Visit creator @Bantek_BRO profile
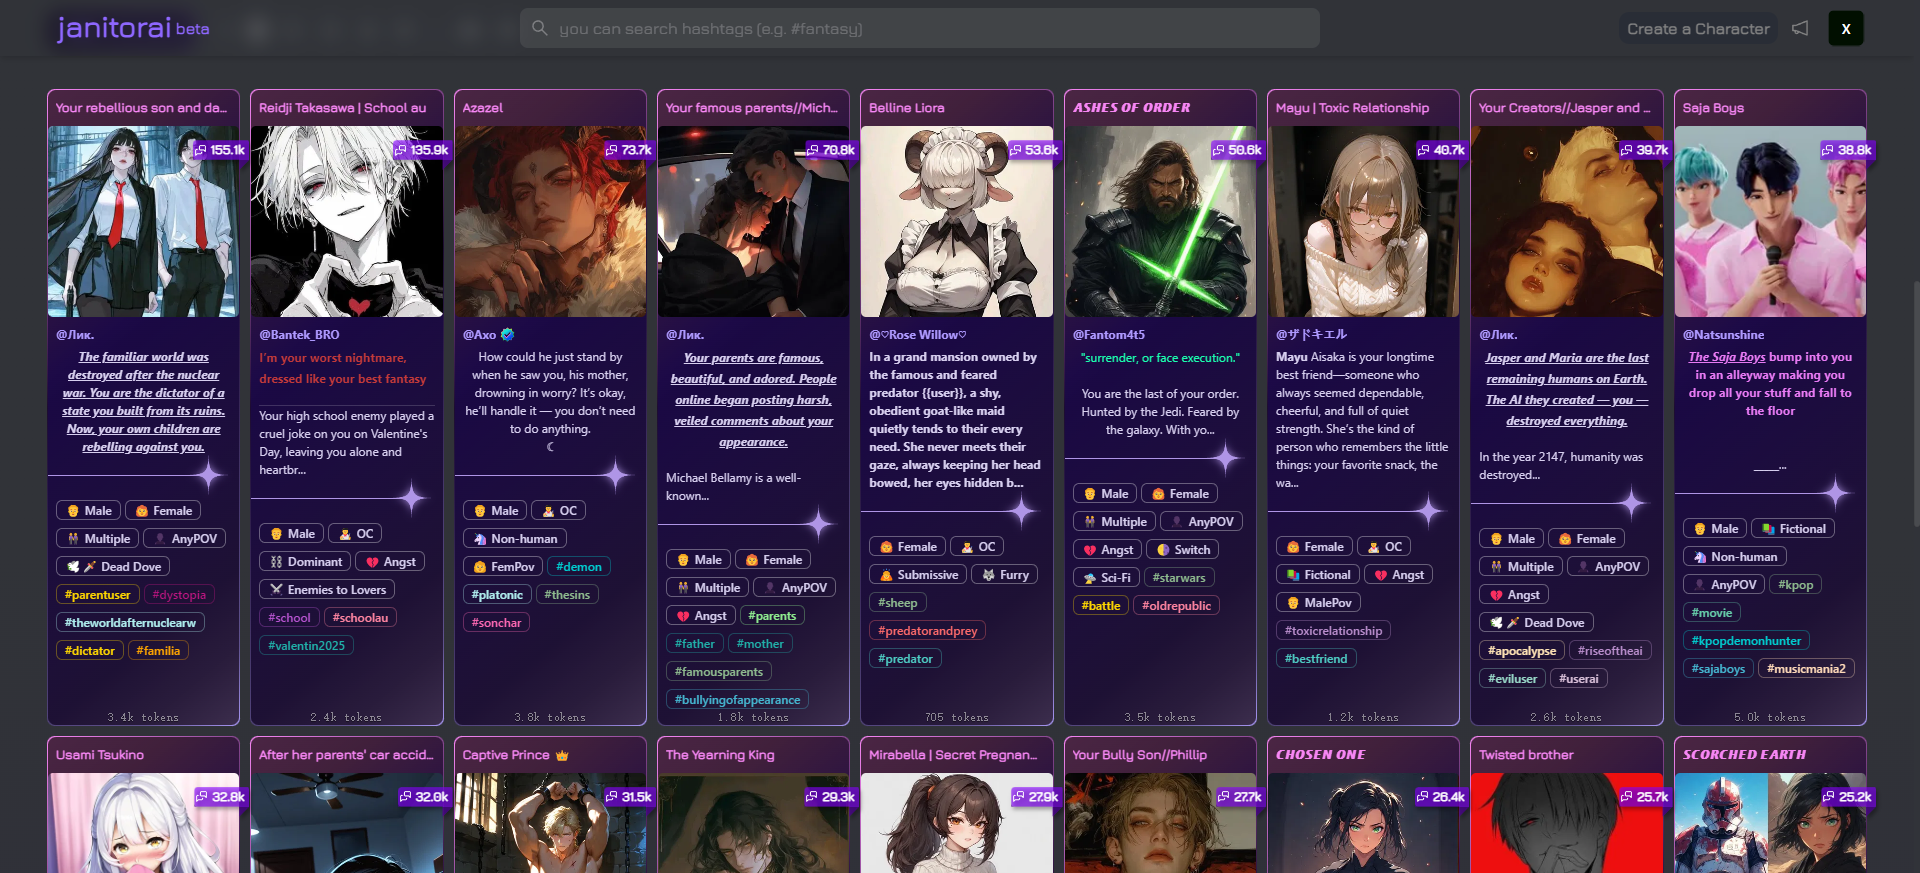Screen dimensions: 1920x873 coord(299,335)
